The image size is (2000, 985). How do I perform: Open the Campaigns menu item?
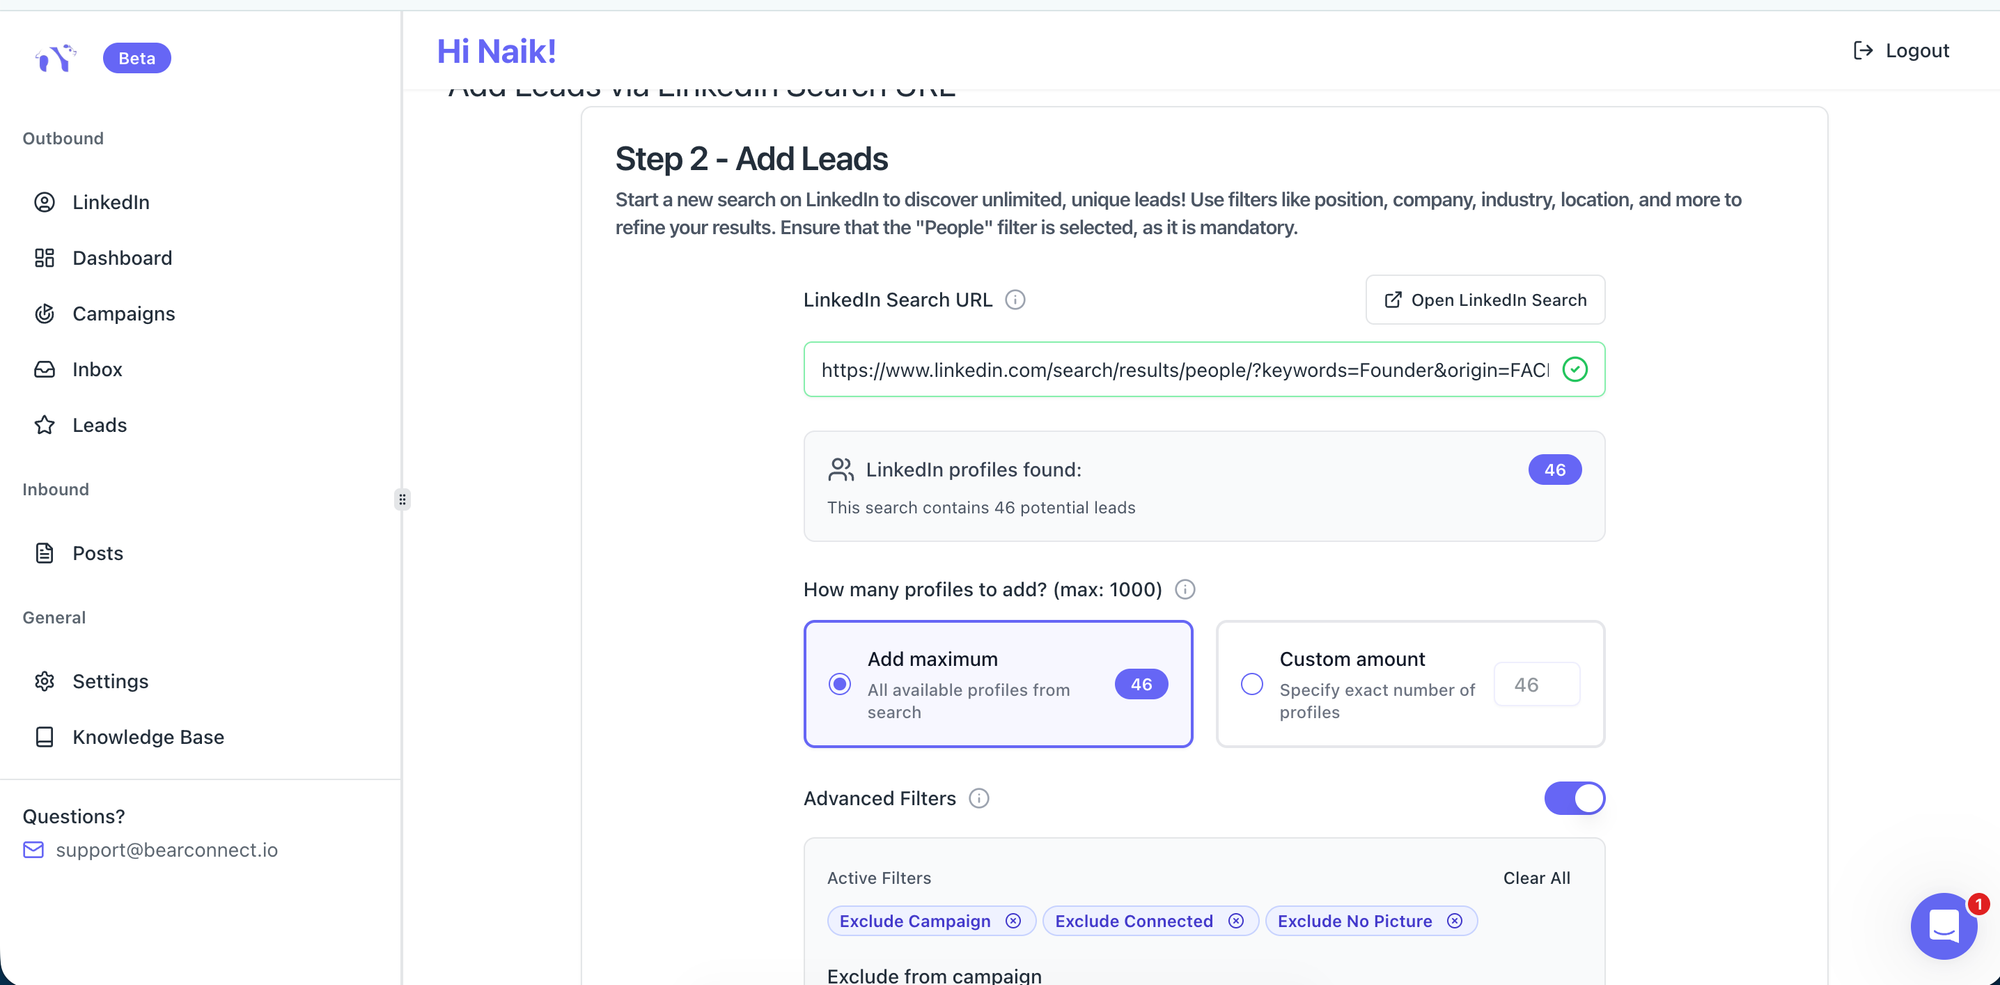coord(123,314)
